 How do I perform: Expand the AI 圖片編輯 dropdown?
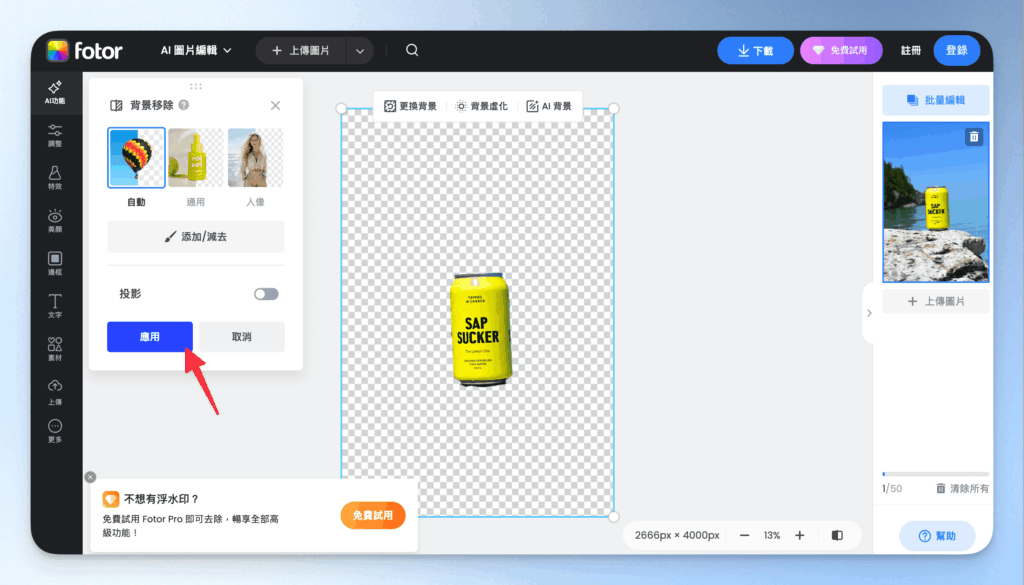coord(196,48)
